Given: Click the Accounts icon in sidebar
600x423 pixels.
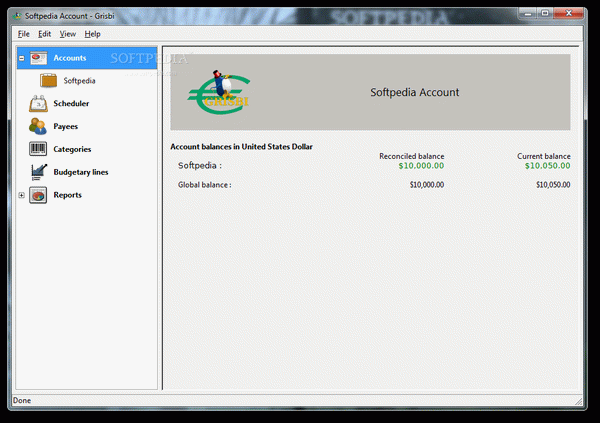Looking at the screenshot, I should 38,58.
